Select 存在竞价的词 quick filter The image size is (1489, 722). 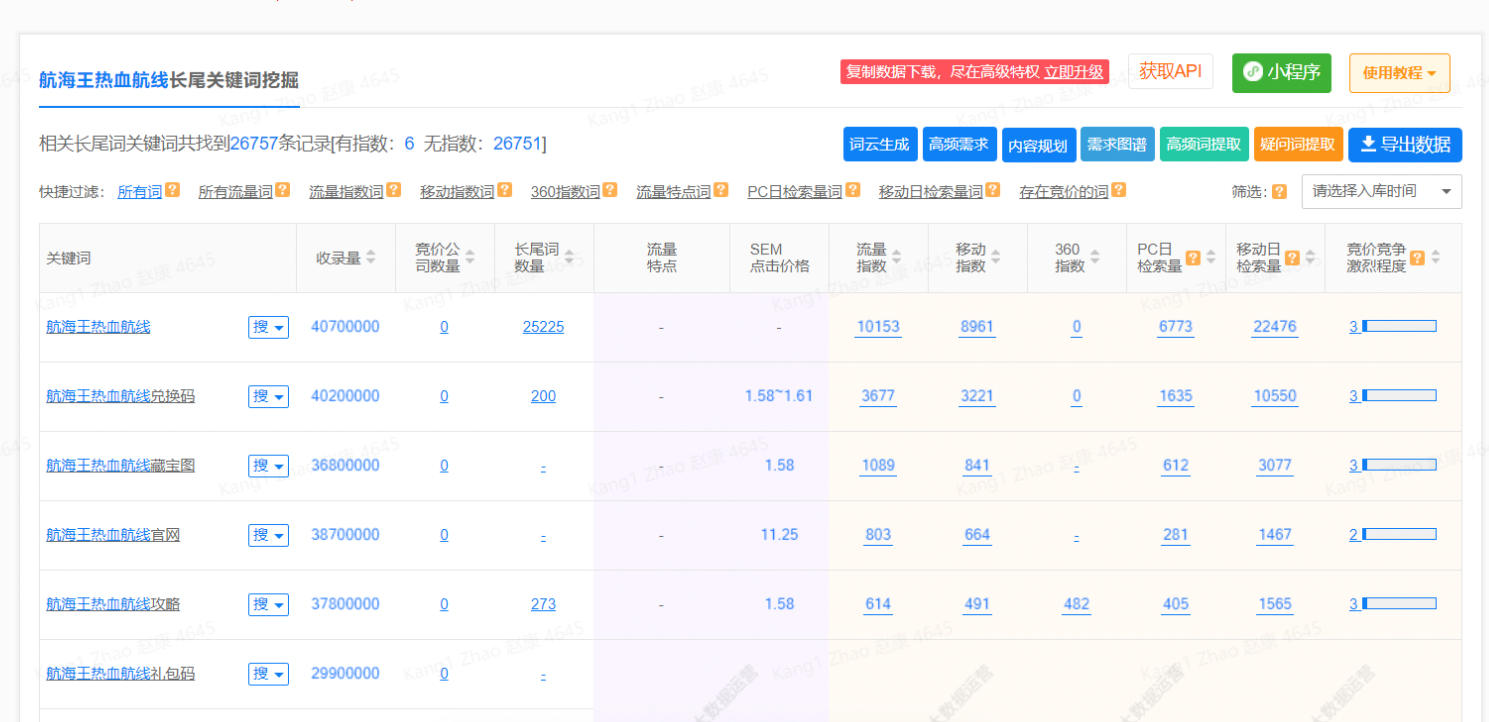pos(1064,191)
